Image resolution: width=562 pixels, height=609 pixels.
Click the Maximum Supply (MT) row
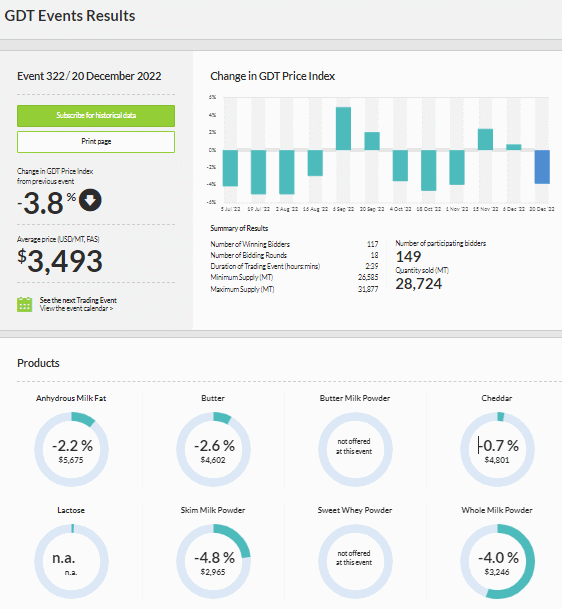[x=294, y=289]
